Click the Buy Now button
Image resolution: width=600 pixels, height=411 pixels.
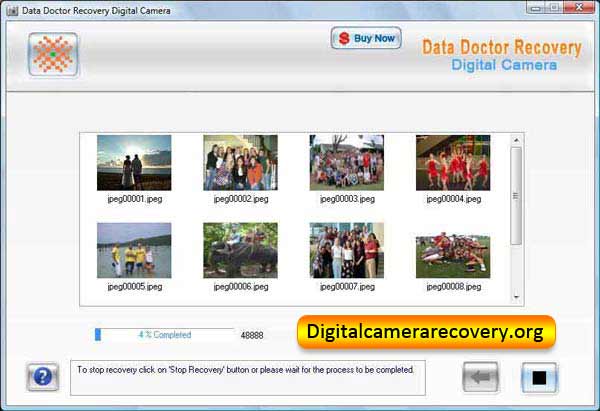click(366, 38)
